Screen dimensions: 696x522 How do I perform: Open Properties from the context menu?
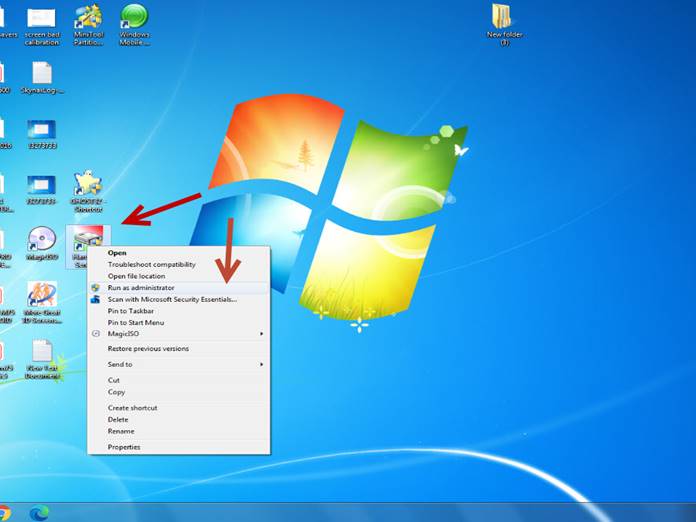tap(124, 447)
